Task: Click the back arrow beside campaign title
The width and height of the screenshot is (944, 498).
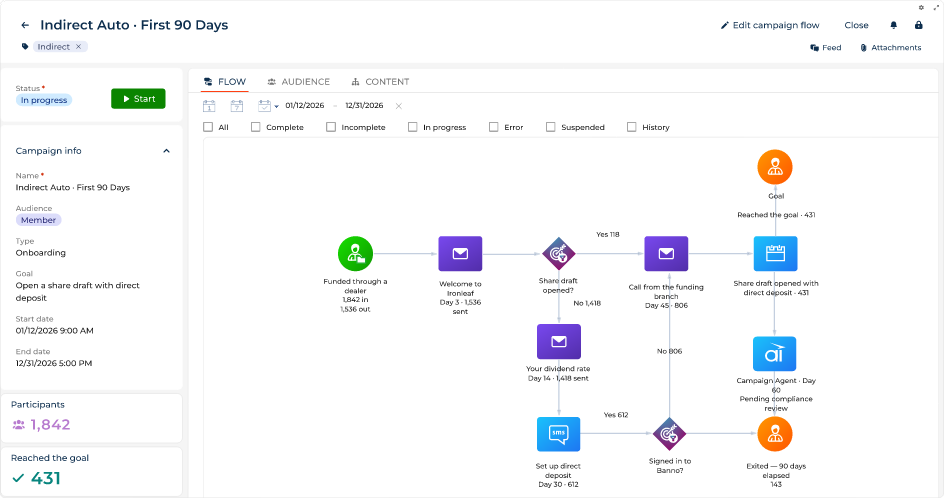Action: (x=25, y=25)
